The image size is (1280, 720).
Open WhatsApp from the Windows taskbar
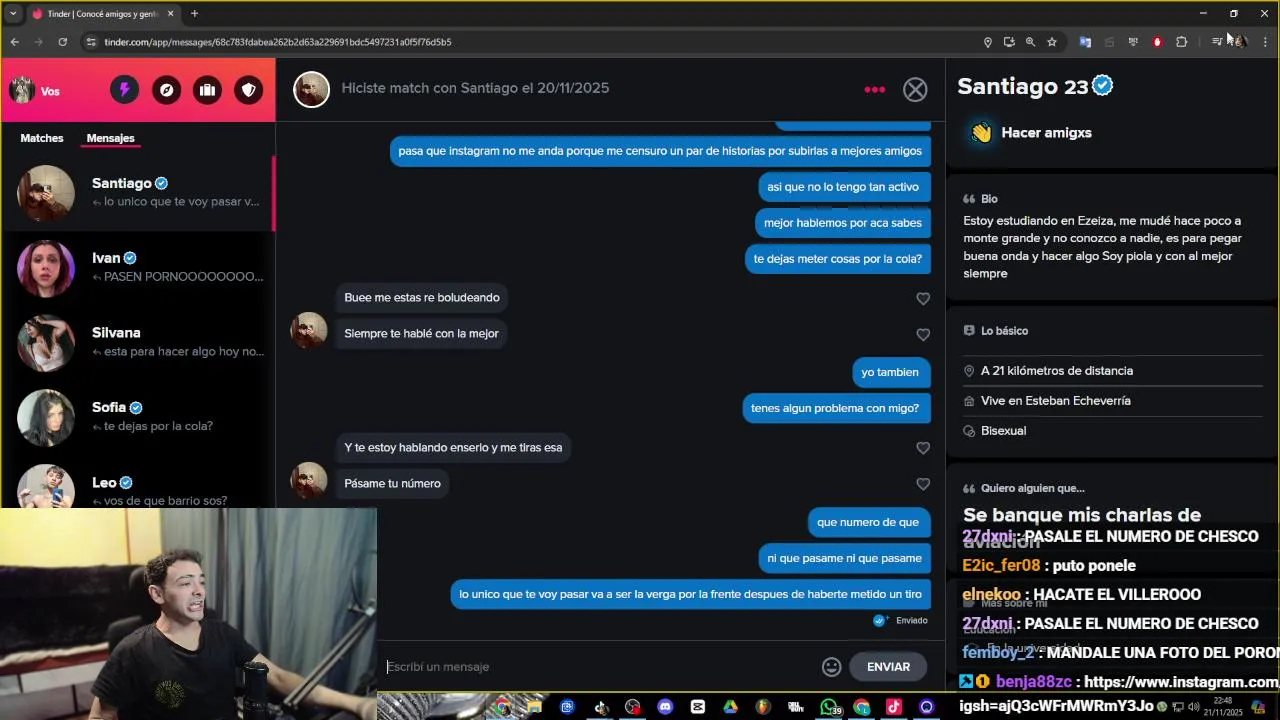point(830,707)
